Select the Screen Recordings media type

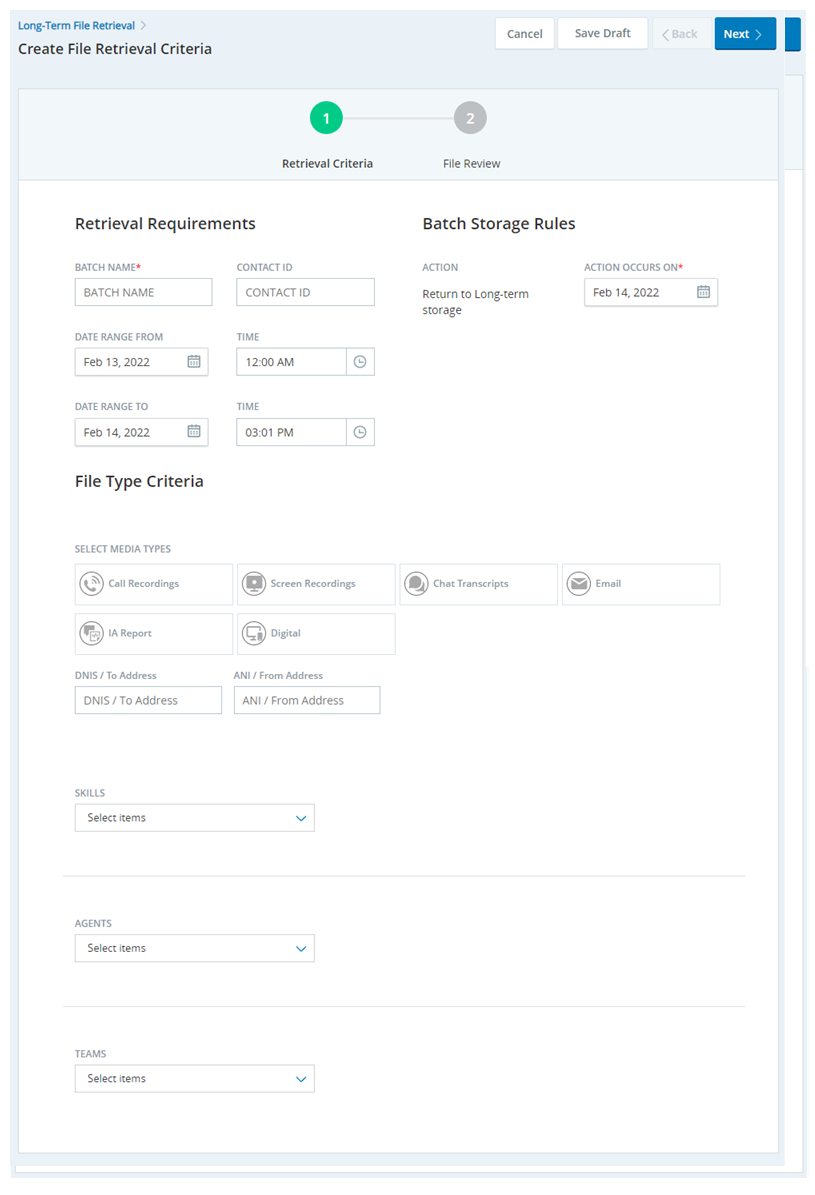tap(316, 584)
